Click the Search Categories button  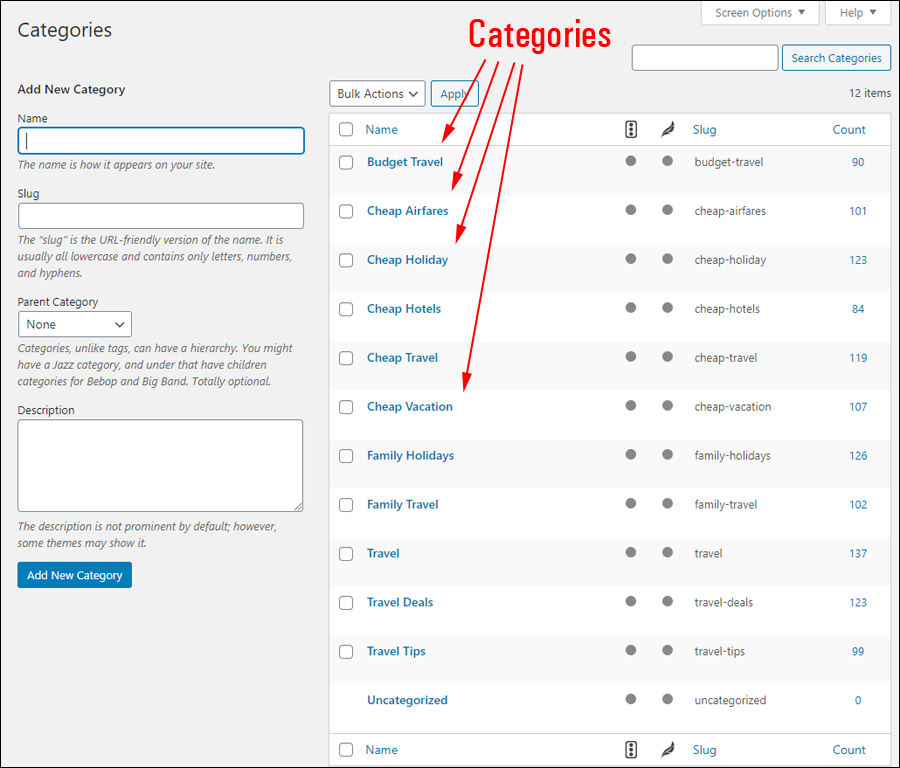836,58
